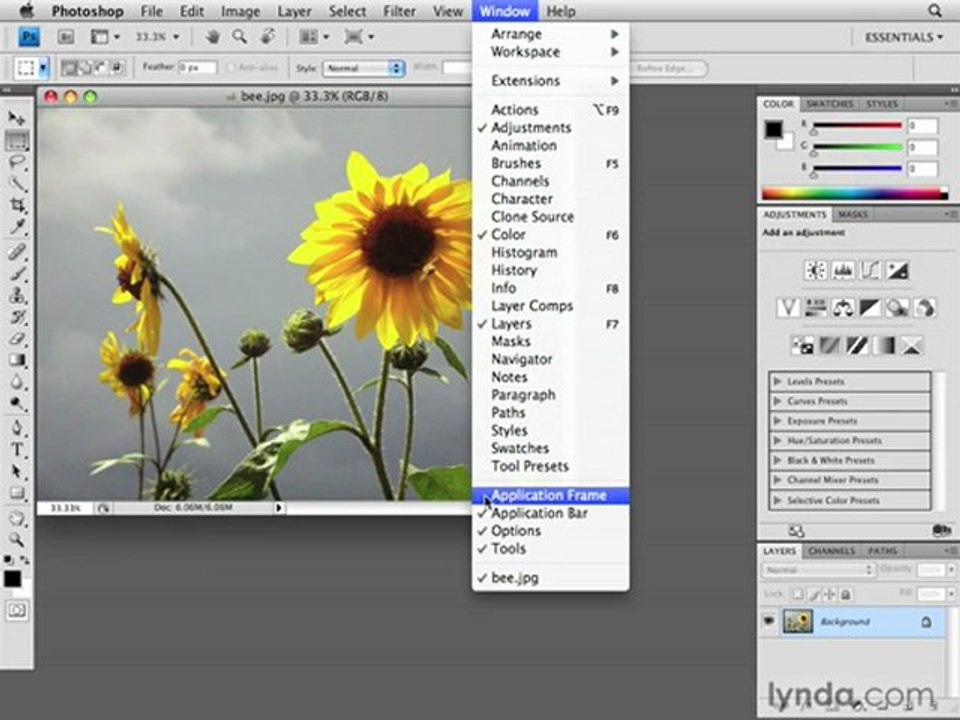This screenshot has width=960, height=720.
Task: Click the Feather input field
Action: point(198,67)
